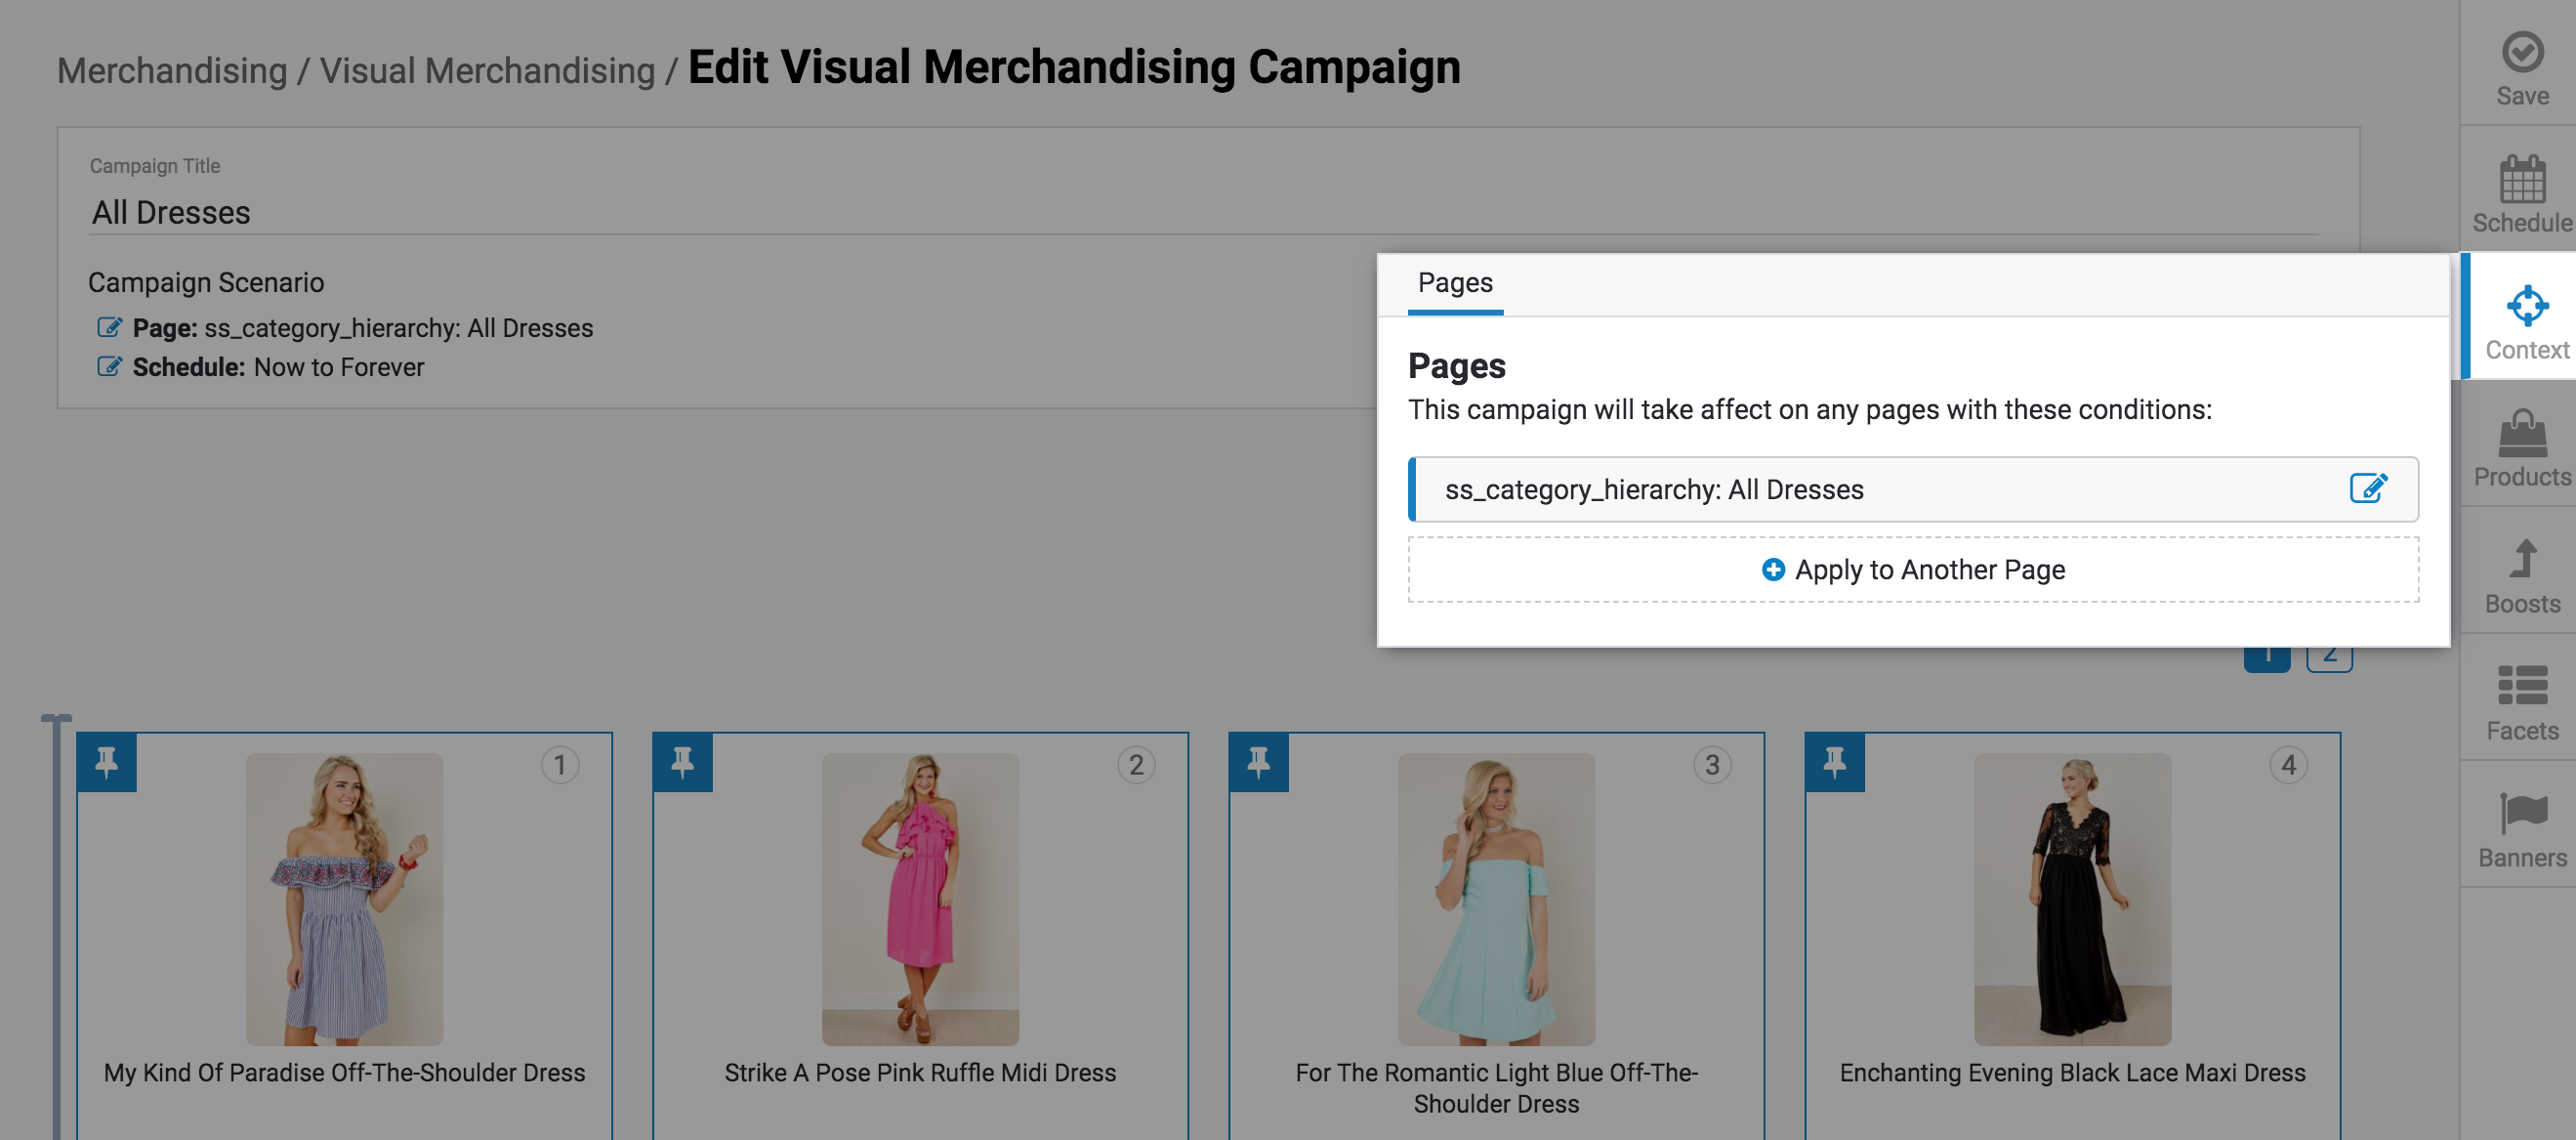
Task: Click the Enchanting Evening dress thumbnail
Action: point(2071,898)
